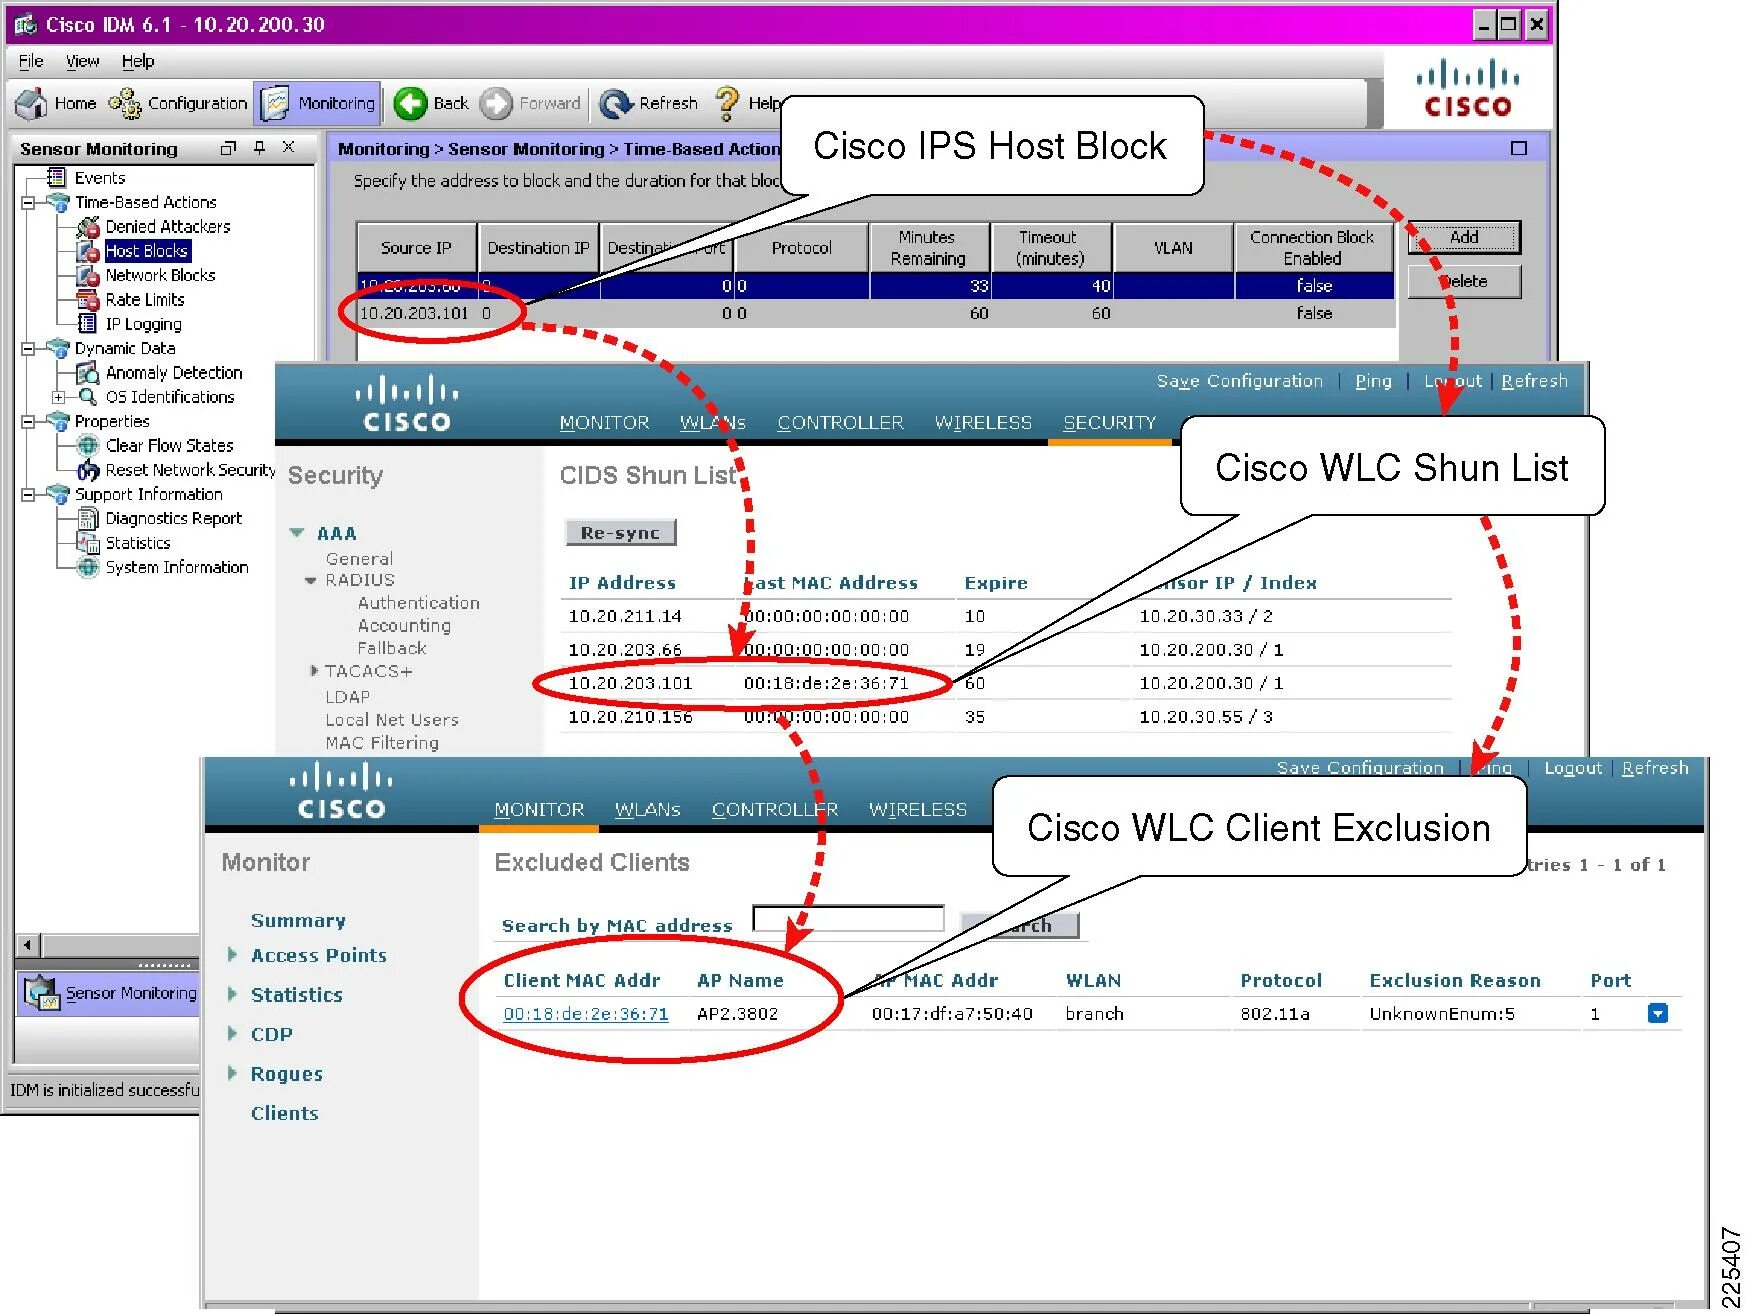Open MAC Filtering in Security menu
This screenshot has width=1746, height=1314.
382,743
